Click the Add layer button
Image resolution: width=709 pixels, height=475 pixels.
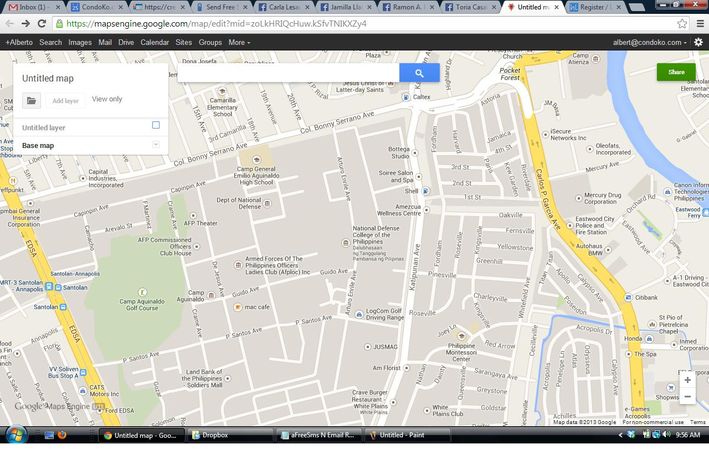pos(65,100)
